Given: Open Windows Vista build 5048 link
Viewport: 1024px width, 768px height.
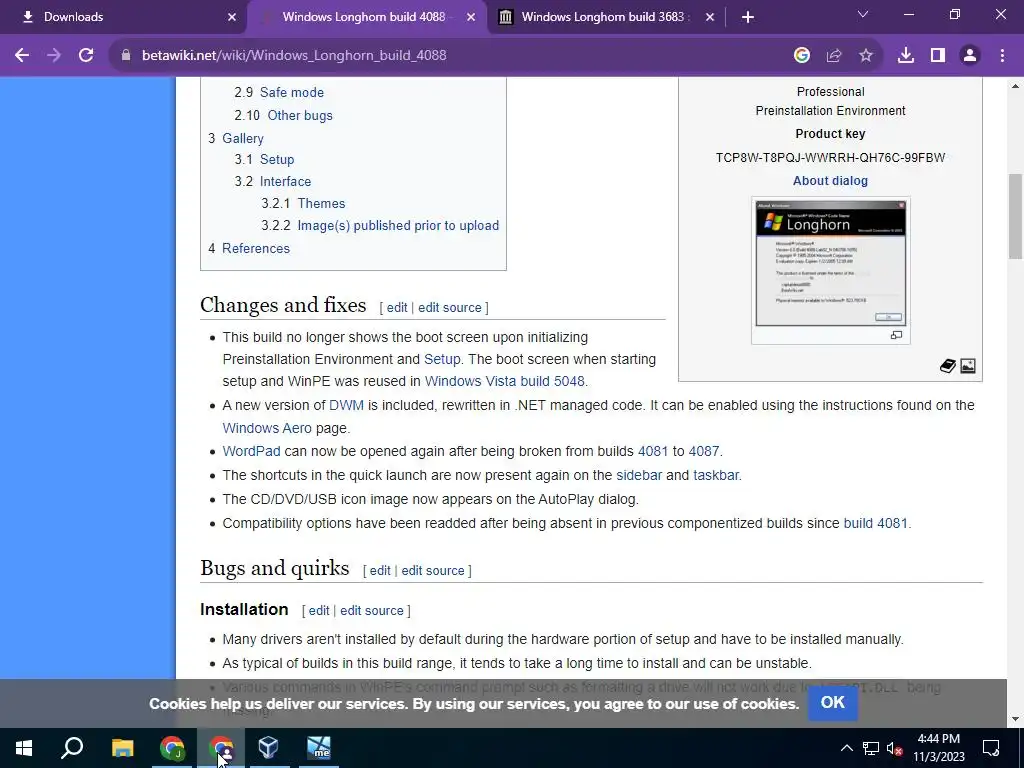Looking at the screenshot, I should (x=505, y=381).
